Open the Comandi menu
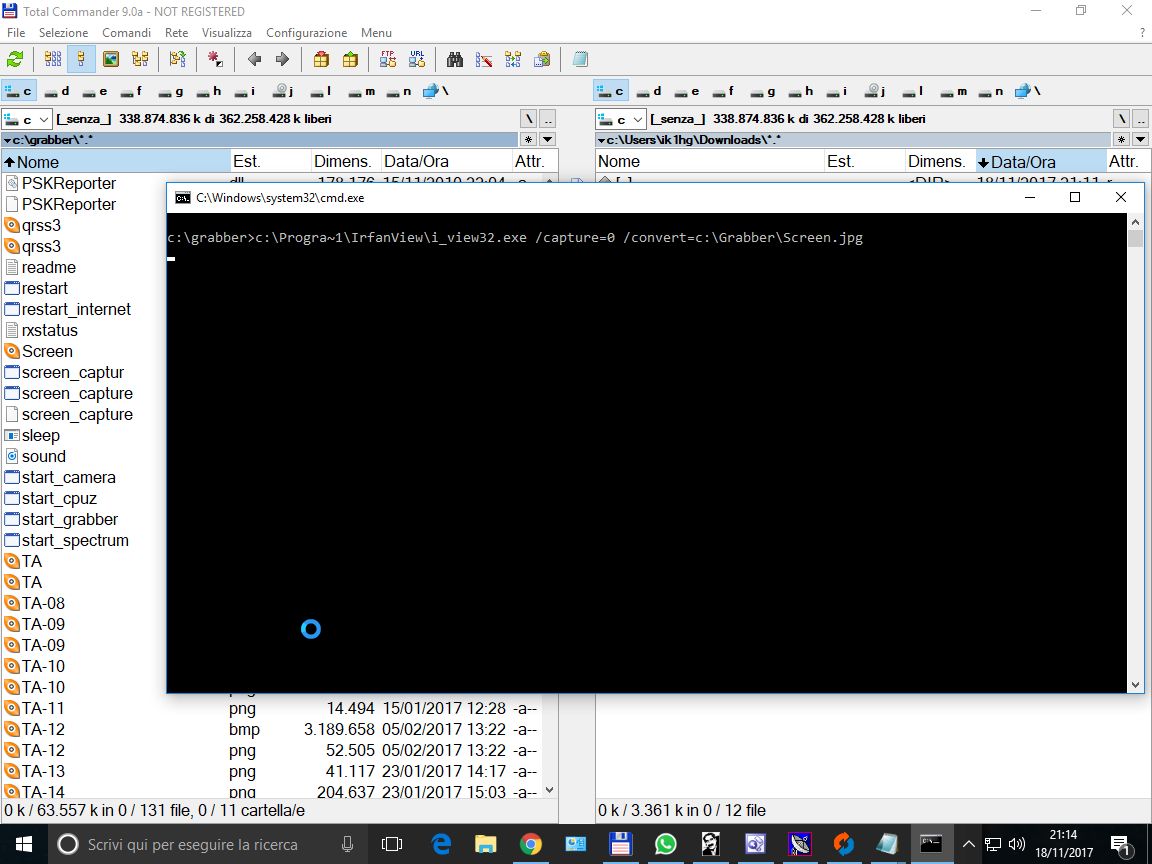This screenshot has width=1152, height=864. pos(126,33)
